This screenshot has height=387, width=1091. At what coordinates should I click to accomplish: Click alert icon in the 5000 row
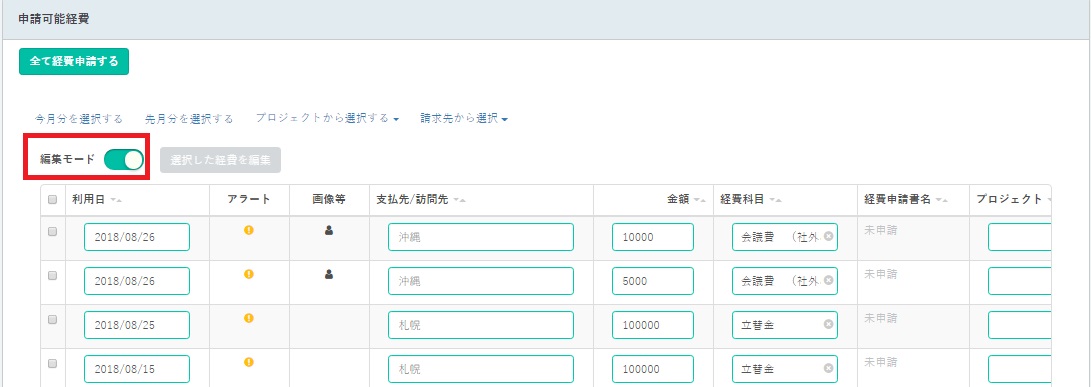[248, 274]
